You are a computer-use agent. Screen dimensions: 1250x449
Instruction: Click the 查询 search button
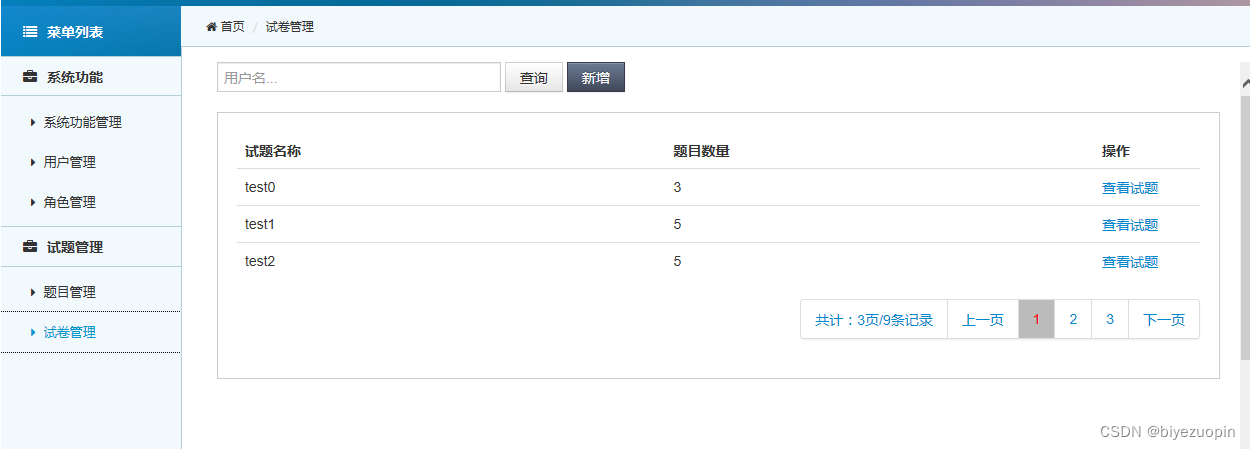(534, 77)
